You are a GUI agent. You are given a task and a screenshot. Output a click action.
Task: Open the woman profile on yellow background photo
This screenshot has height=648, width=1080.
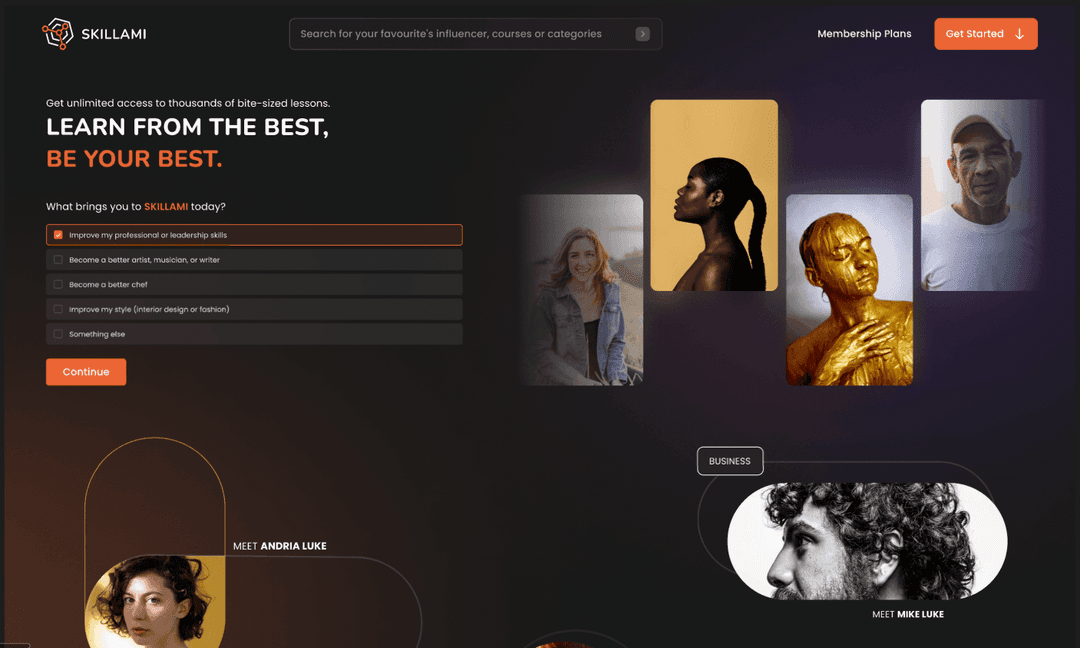coord(714,196)
